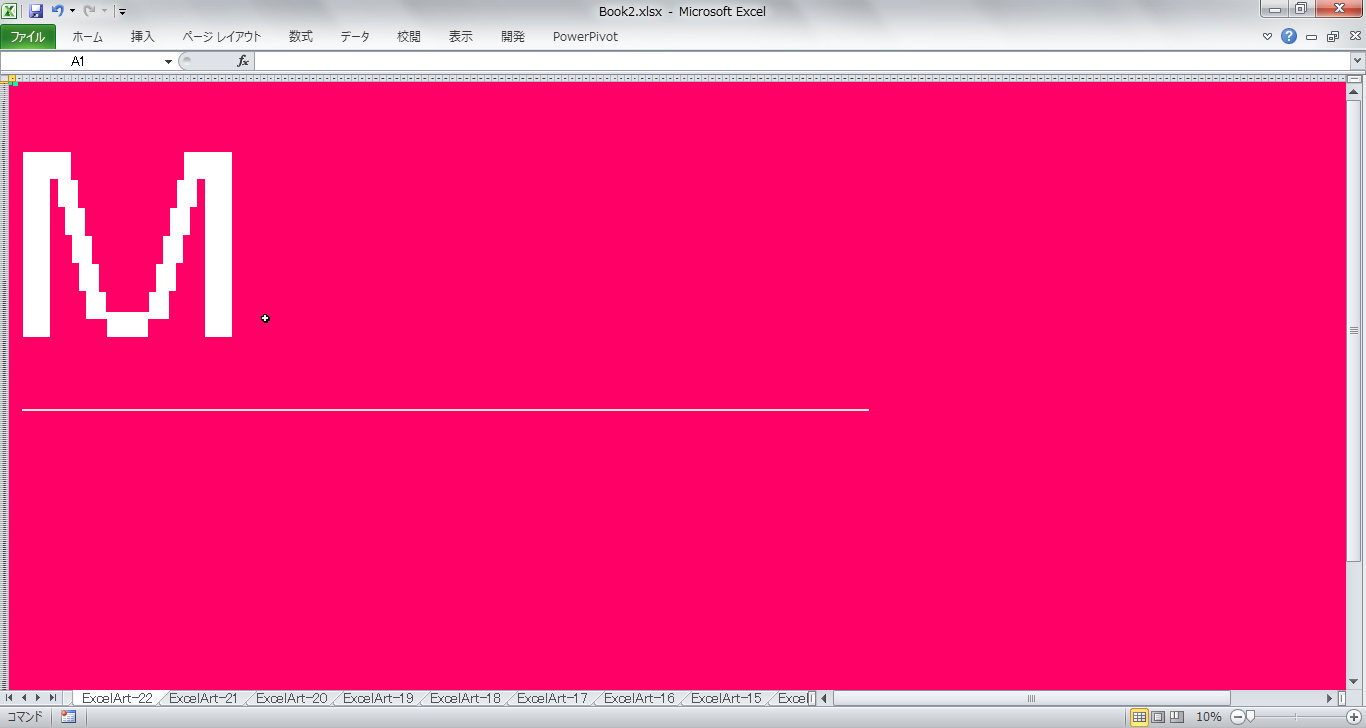Click コマンド status text in status bar

[x=26, y=717]
